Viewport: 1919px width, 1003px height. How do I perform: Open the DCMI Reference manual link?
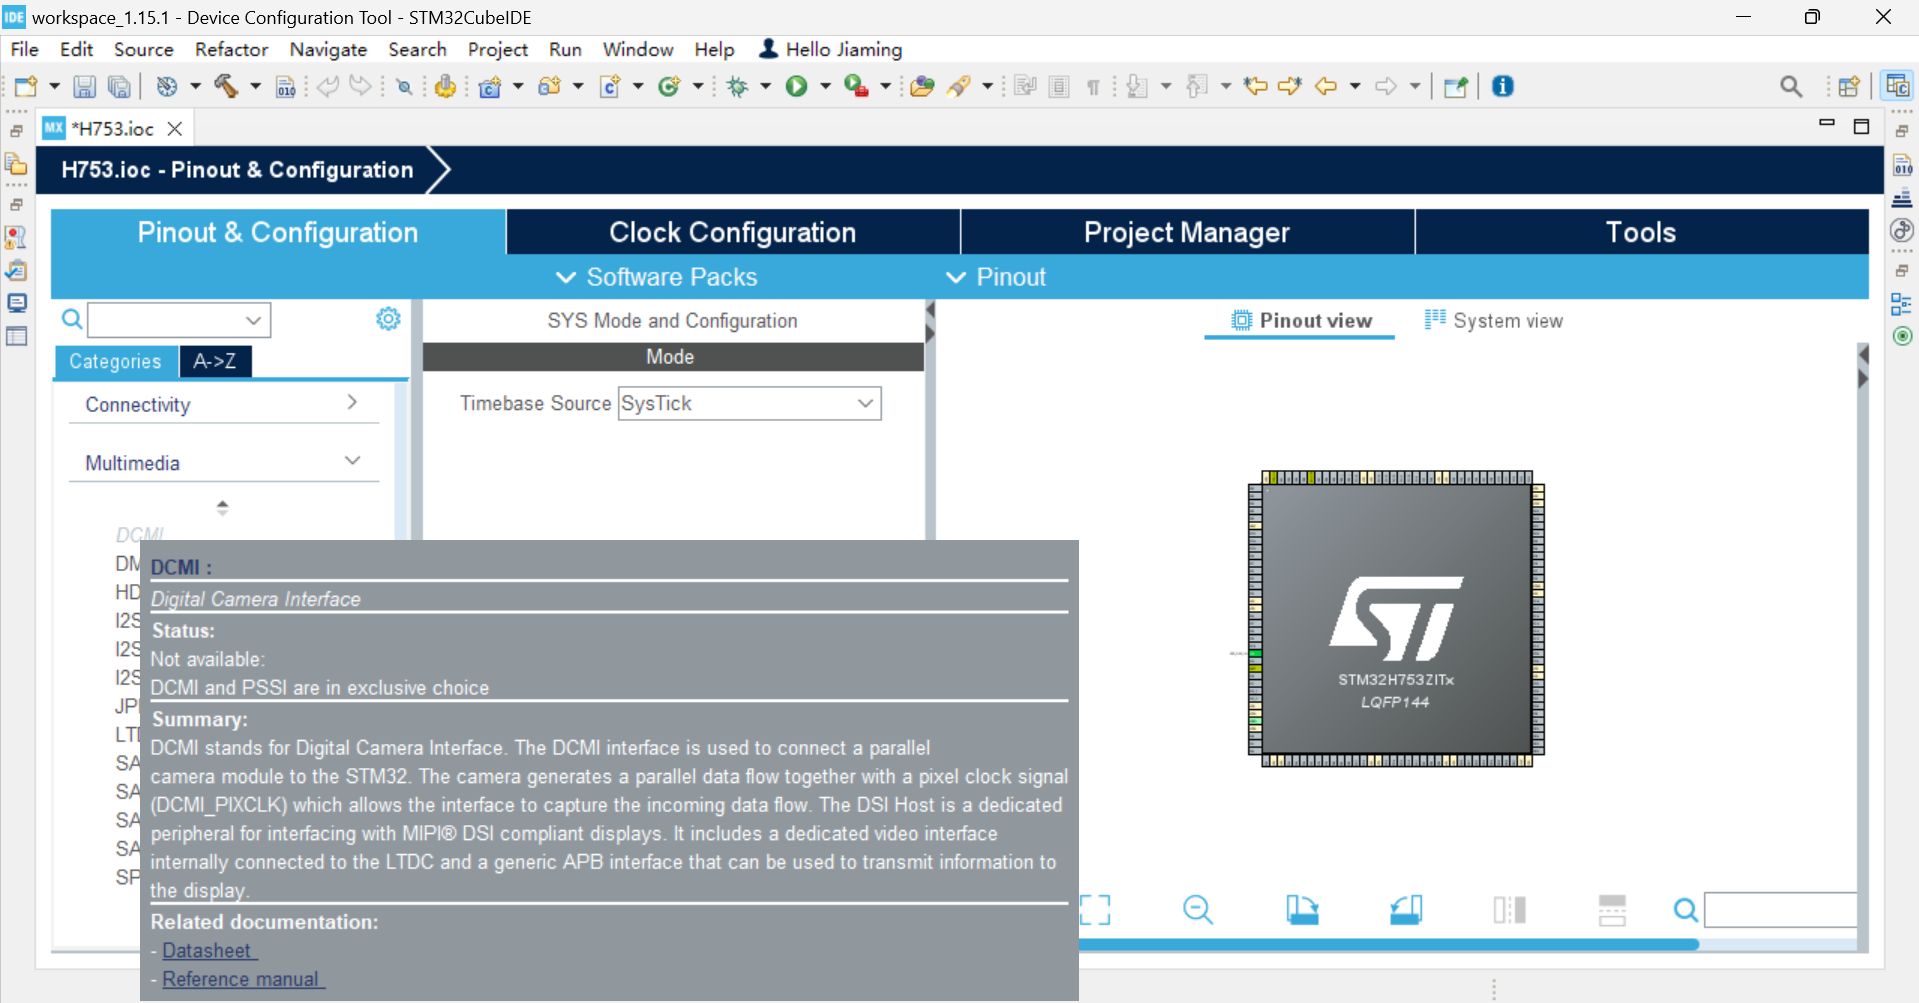241,979
